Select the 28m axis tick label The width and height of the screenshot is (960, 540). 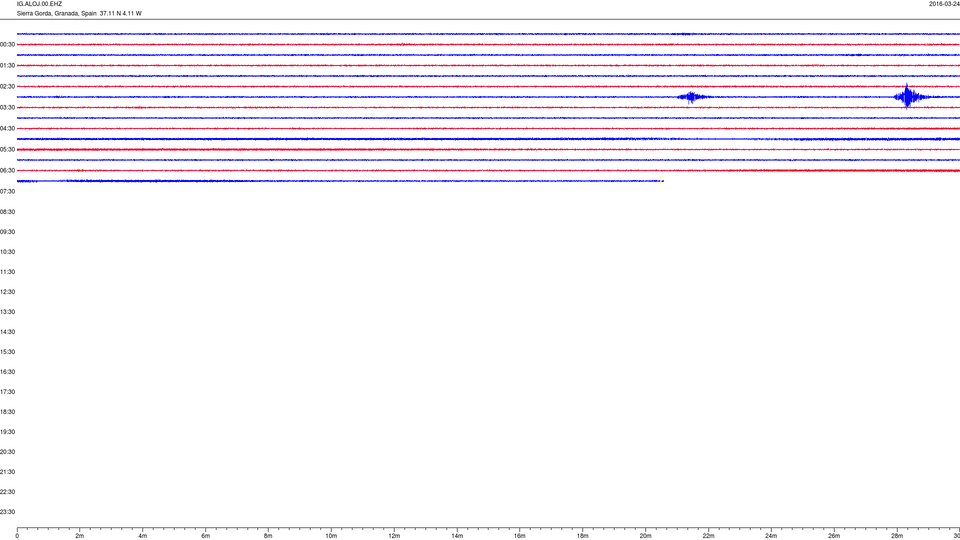tap(897, 536)
